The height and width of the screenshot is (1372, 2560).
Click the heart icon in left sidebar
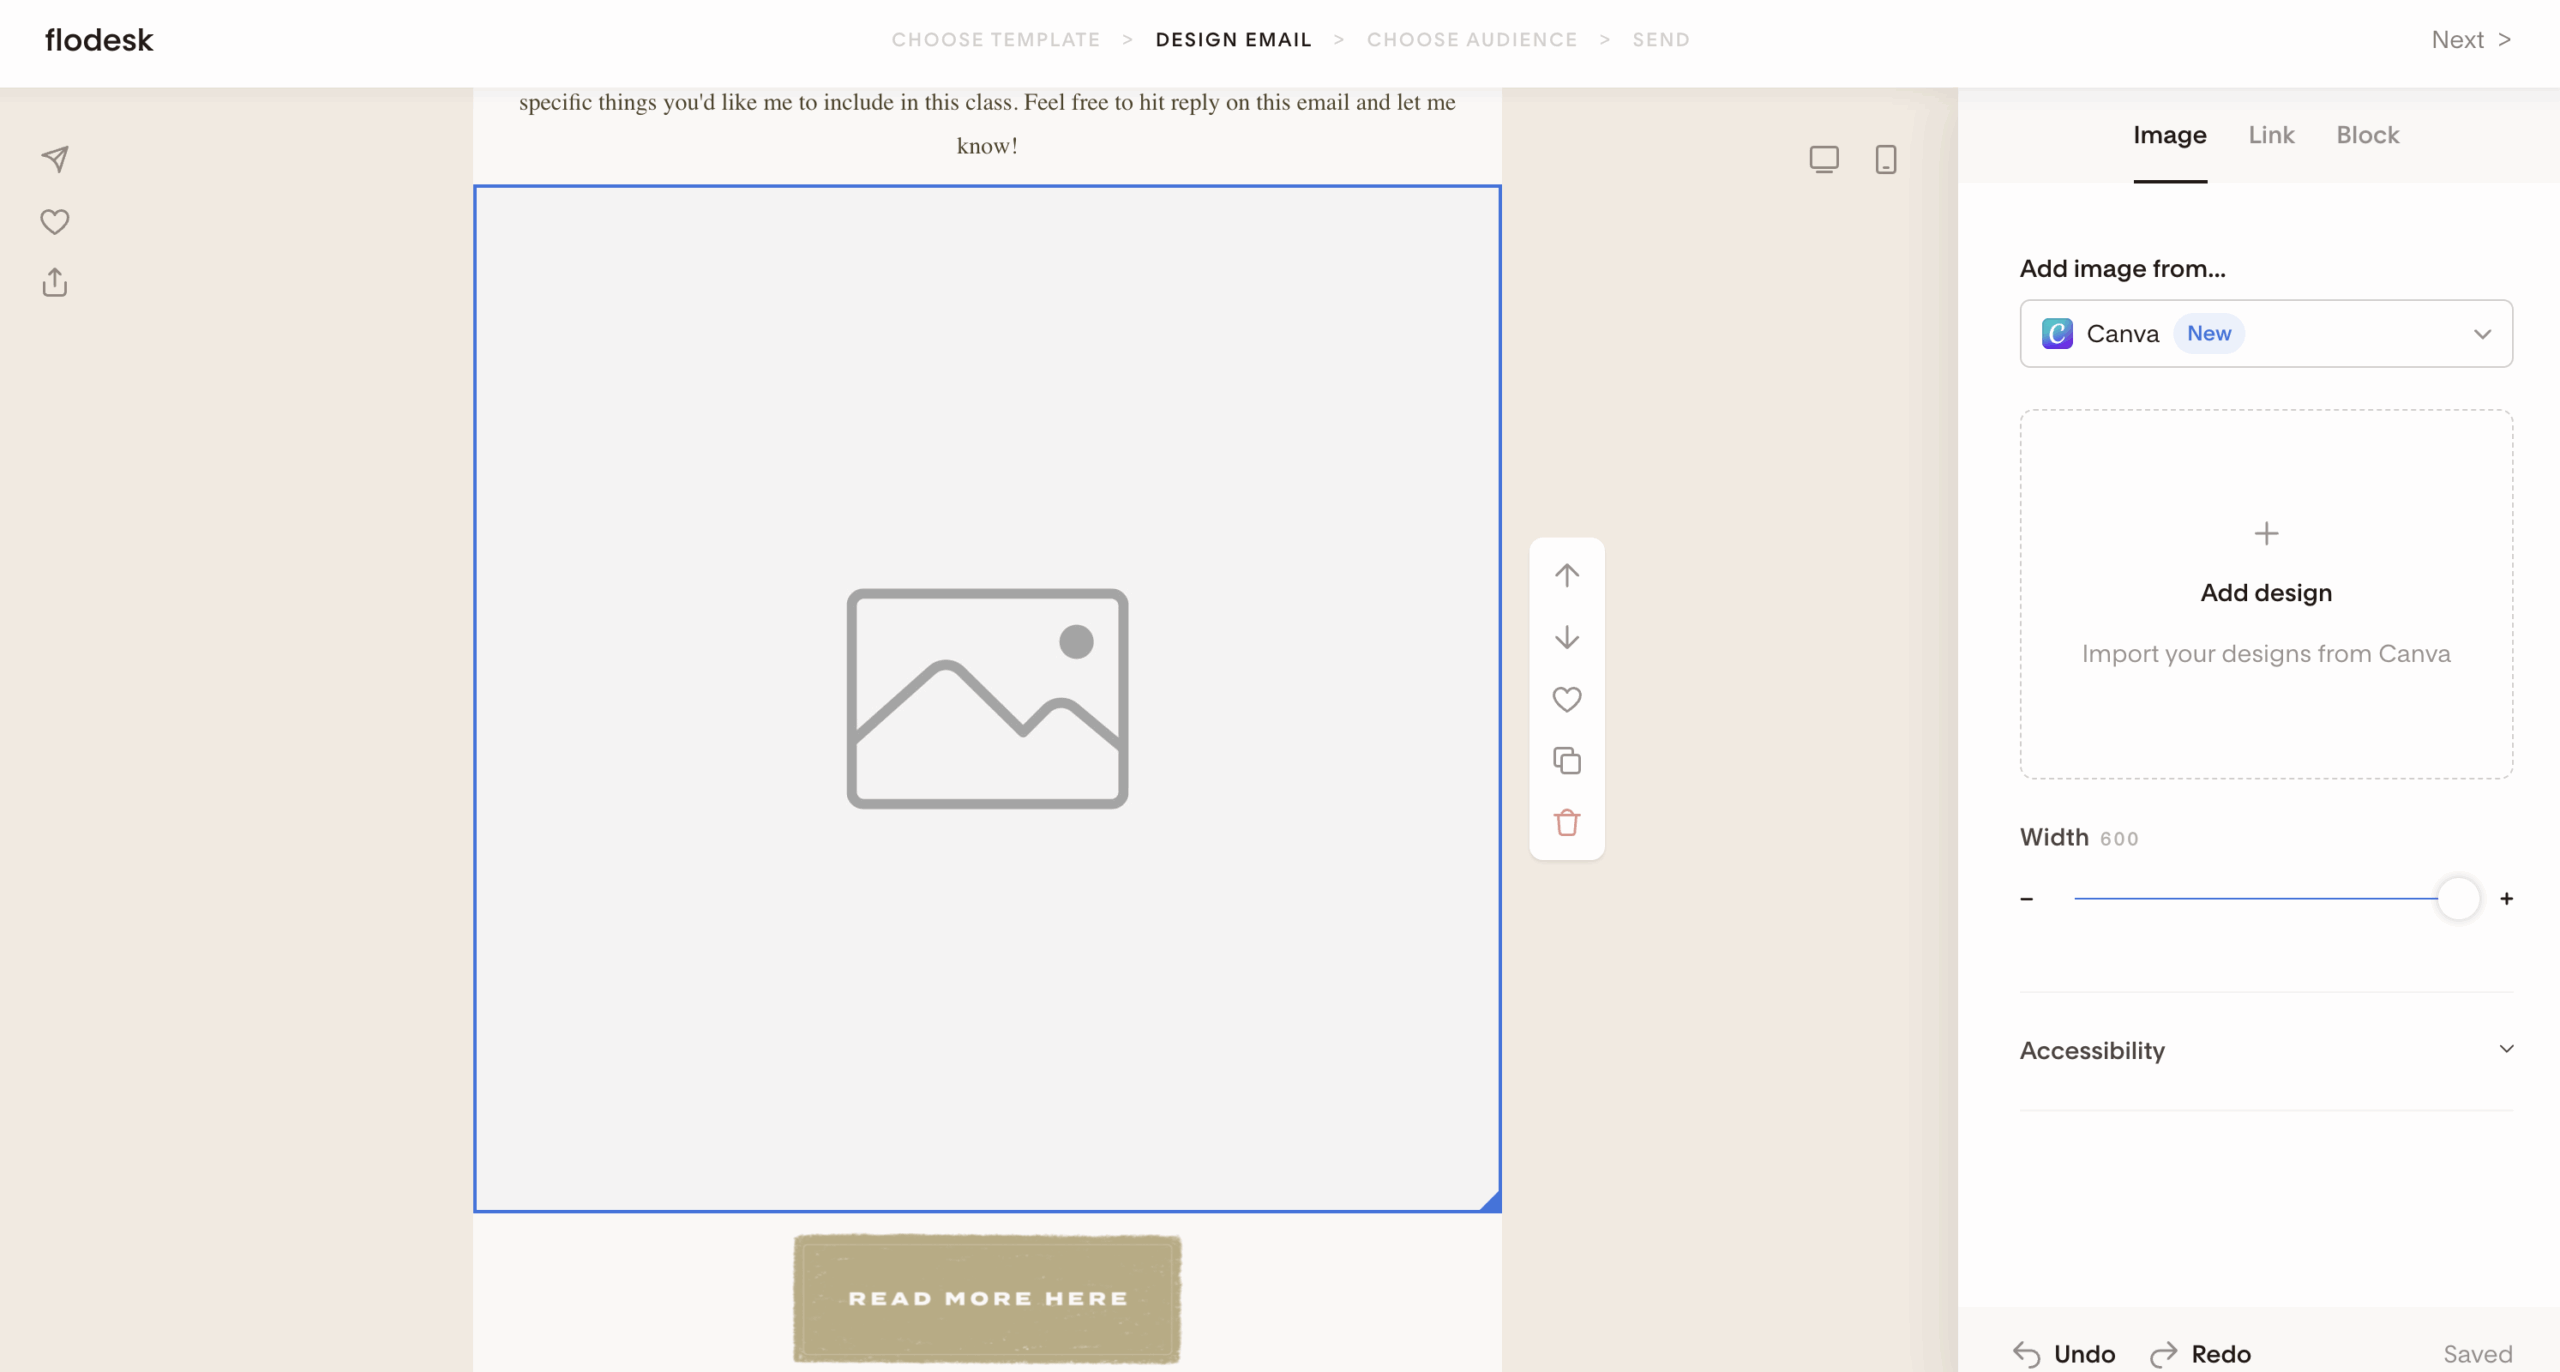55,221
